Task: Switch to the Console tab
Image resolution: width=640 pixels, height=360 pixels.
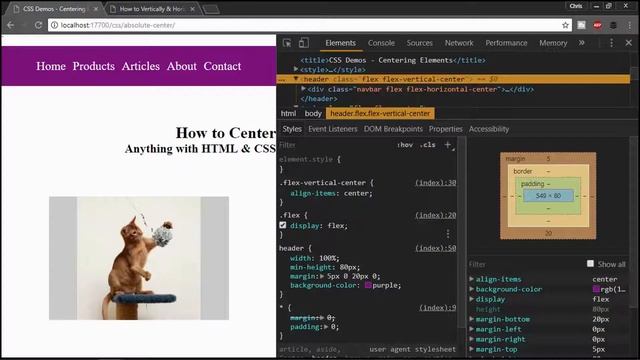Action: [x=381, y=43]
